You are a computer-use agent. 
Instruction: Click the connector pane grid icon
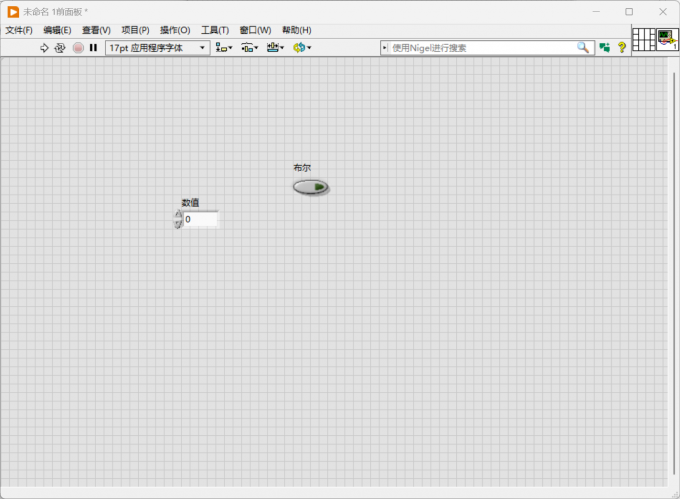(644, 39)
